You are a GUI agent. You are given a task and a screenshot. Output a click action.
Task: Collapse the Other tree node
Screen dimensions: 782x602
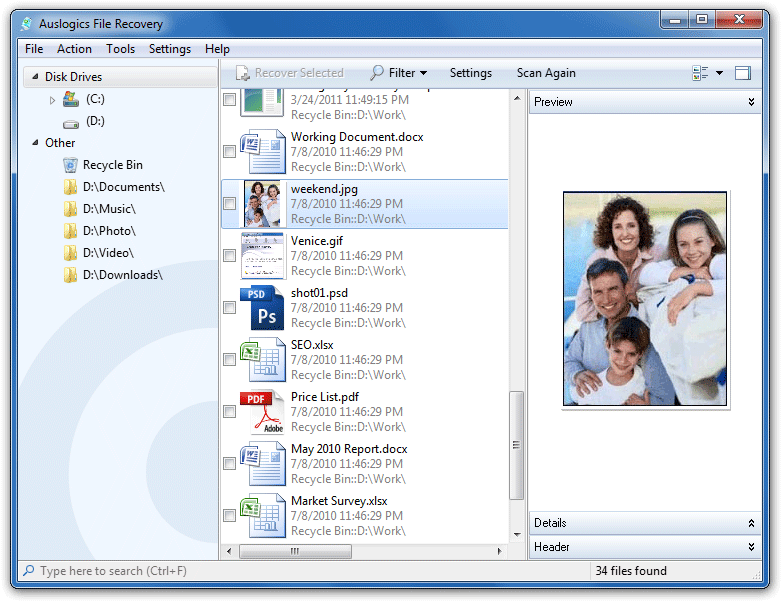click(x=35, y=143)
